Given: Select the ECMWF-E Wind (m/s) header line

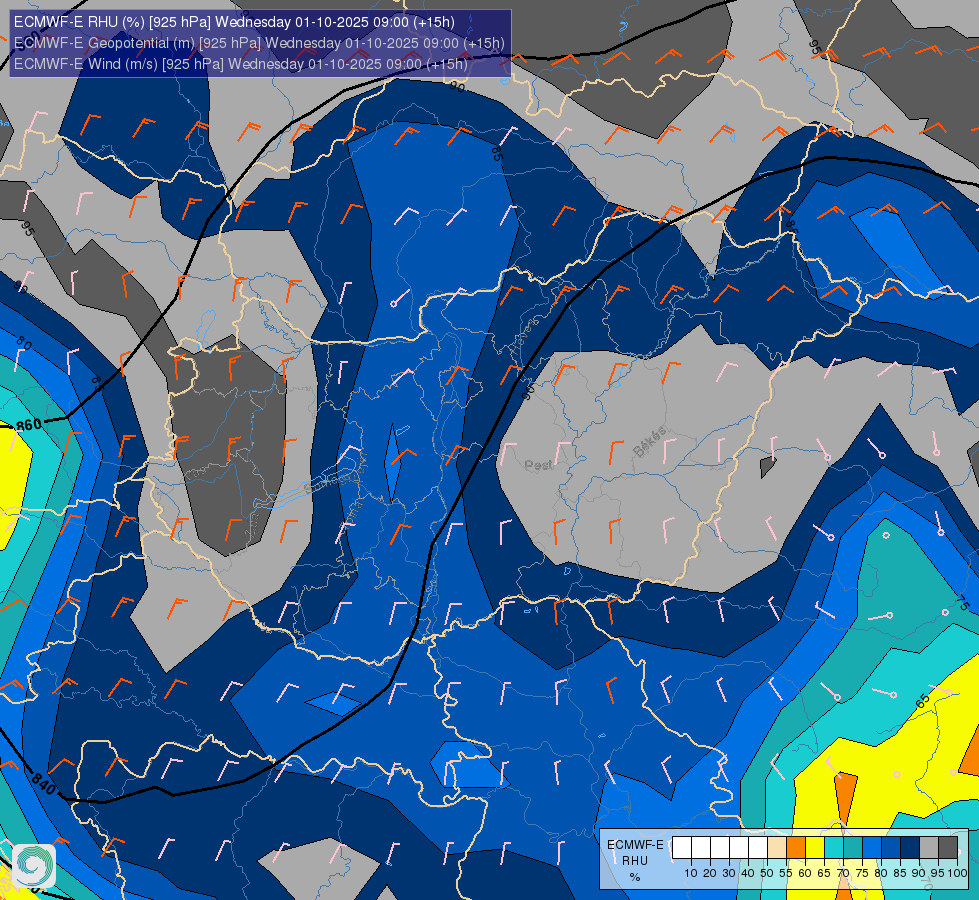Looking at the screenshot, I should pyautogui.click(x=240, y=64).
